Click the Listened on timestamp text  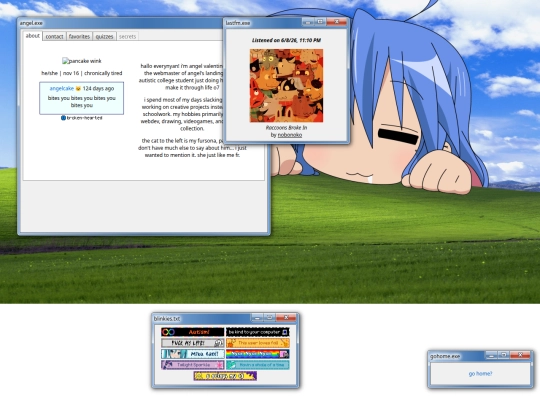286,40
